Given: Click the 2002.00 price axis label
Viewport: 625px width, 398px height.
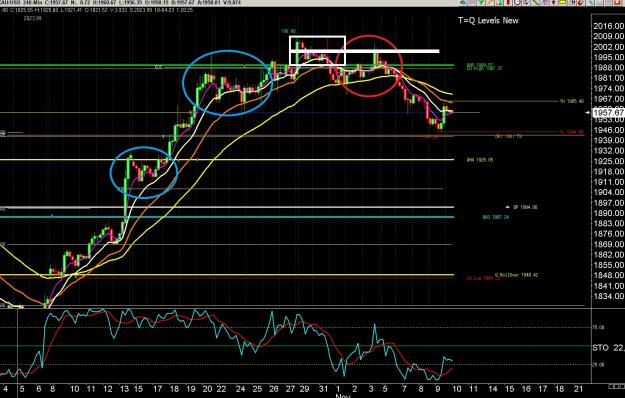Looking at the screenshot, I should pos(608,47).
